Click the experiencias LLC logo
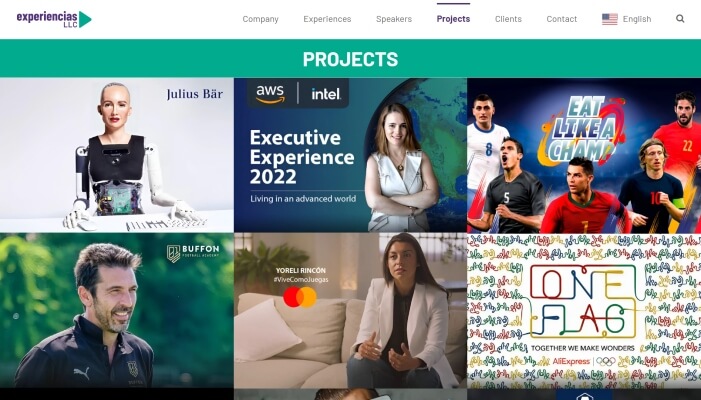701x400 pixels. pos(54,19)
